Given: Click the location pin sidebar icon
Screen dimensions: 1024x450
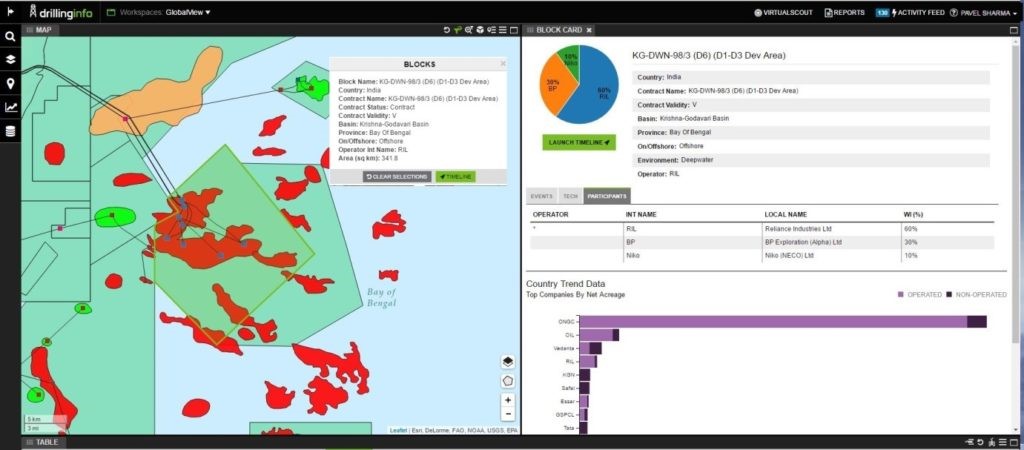Looking at the screenshot, I should coord(10,84).
